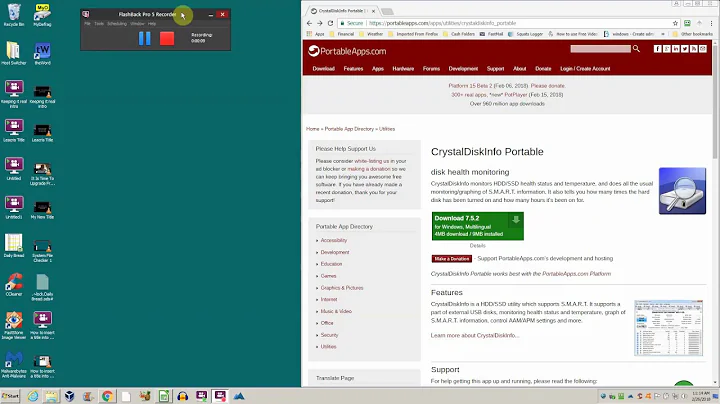Open Financial bookmarks folder
Image resolution: width=720 pixels, height=404 pixels.
pyautogui.click(x=342, y=34)
